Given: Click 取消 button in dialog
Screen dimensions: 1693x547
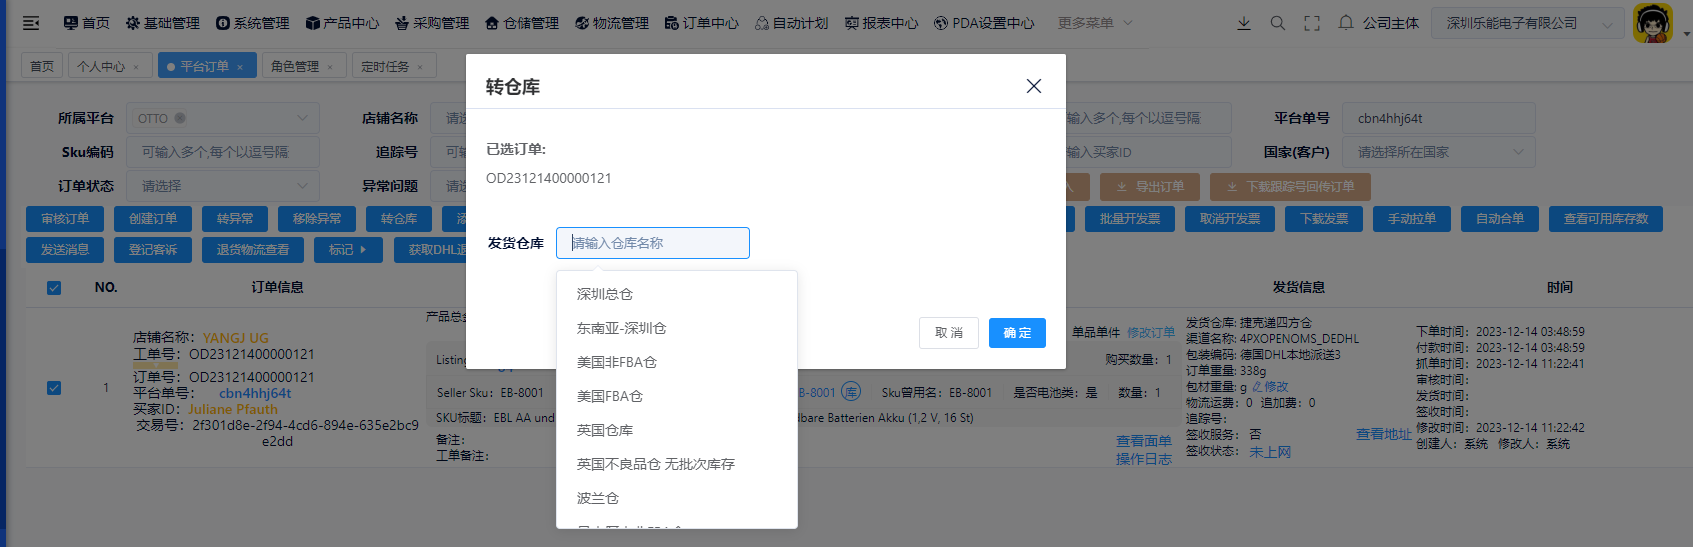Looking at the screenshot, I should pos(949,333).
